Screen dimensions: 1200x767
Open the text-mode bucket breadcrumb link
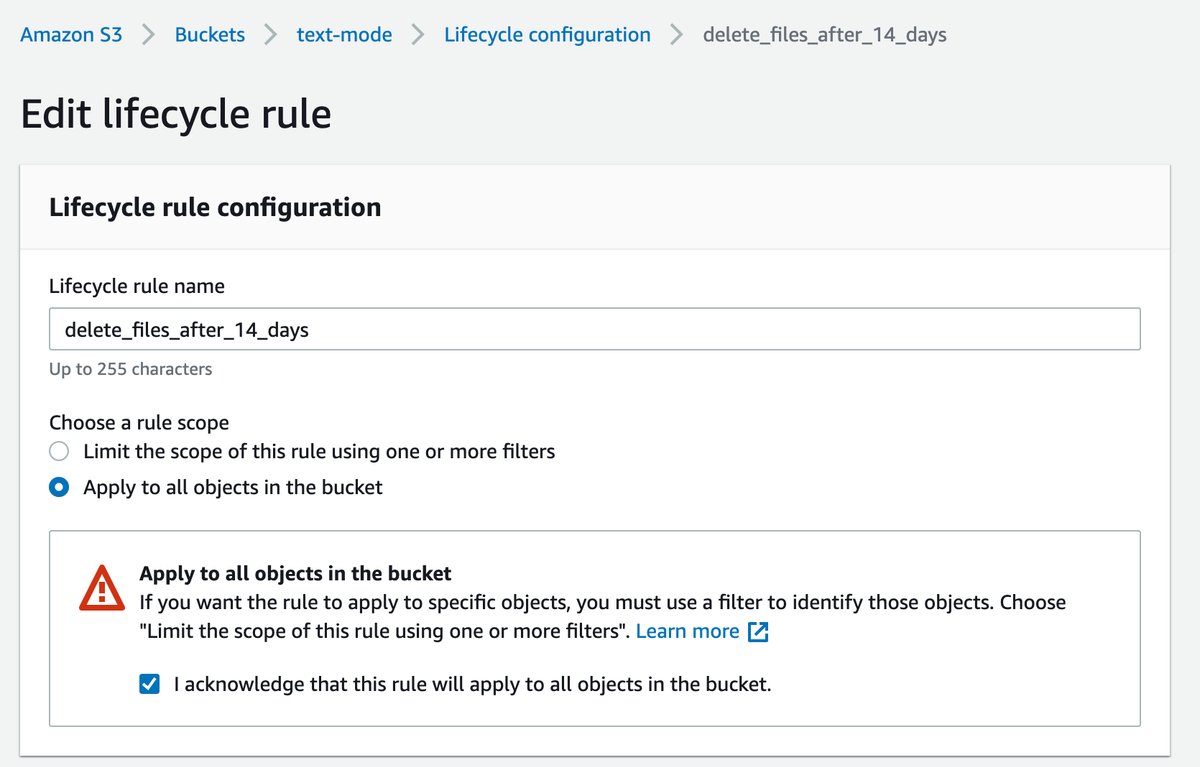pyautogui.click(x=344, y=33)
